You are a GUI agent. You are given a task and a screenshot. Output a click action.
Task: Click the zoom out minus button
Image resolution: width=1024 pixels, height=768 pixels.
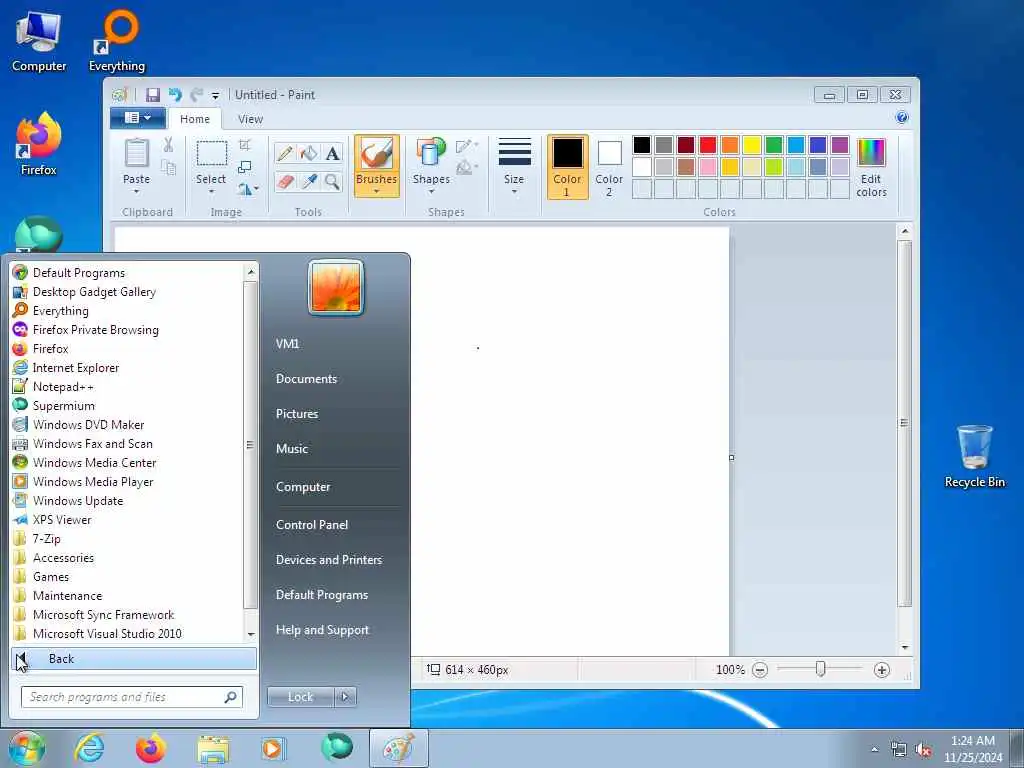760,670
